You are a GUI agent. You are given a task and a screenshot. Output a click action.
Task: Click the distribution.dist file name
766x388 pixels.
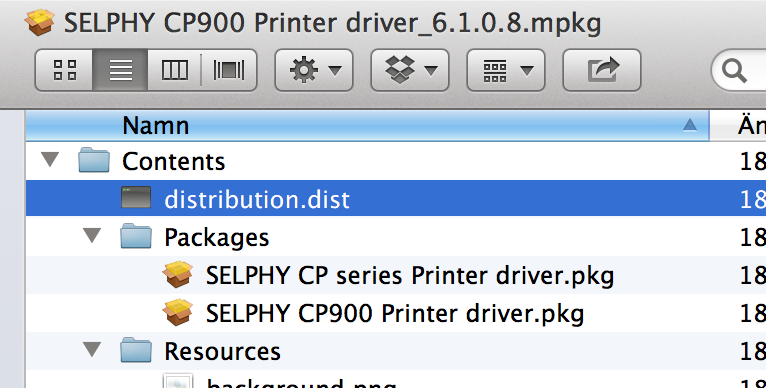[257, 199]
